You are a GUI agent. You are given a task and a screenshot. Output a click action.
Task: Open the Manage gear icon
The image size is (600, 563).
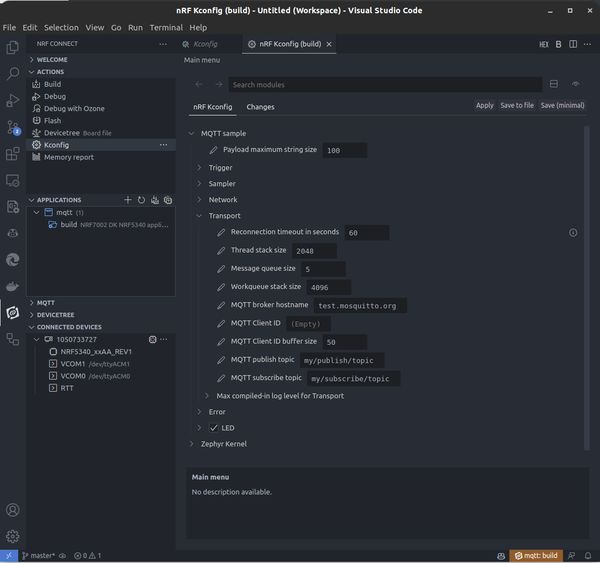13,536
